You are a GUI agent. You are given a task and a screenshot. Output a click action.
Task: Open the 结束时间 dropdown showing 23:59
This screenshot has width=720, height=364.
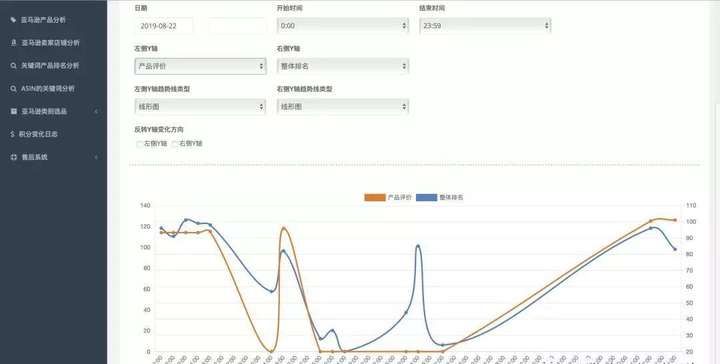[x=485, y=26]
